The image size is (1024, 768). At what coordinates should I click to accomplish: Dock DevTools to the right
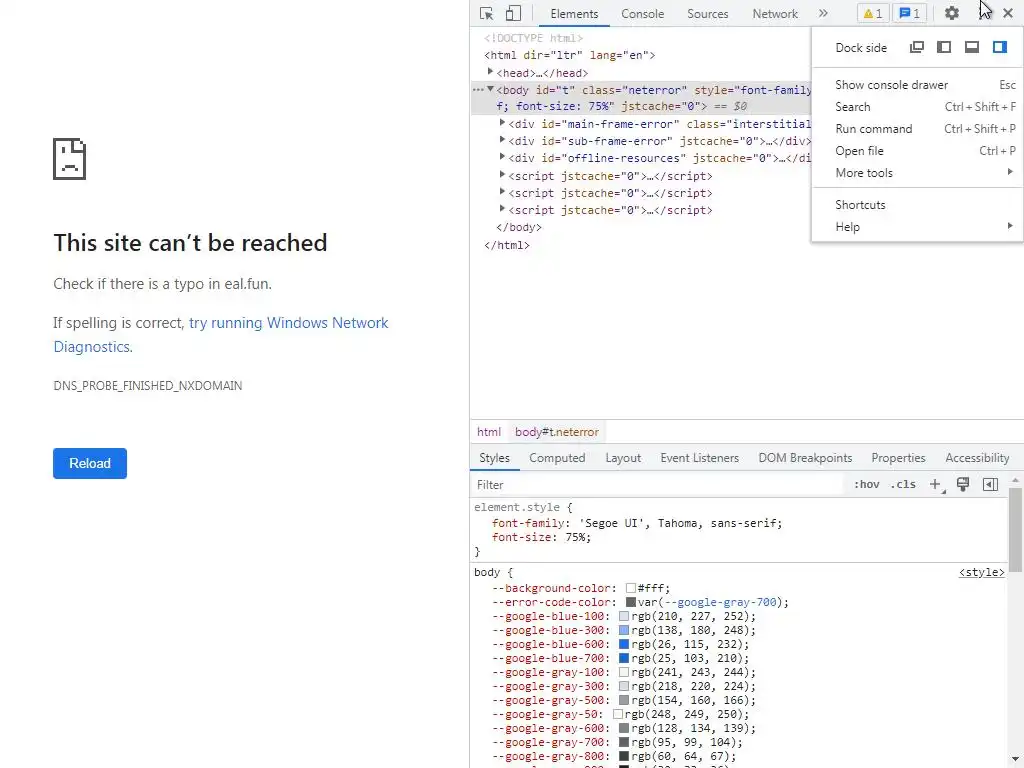(1000, 47)
